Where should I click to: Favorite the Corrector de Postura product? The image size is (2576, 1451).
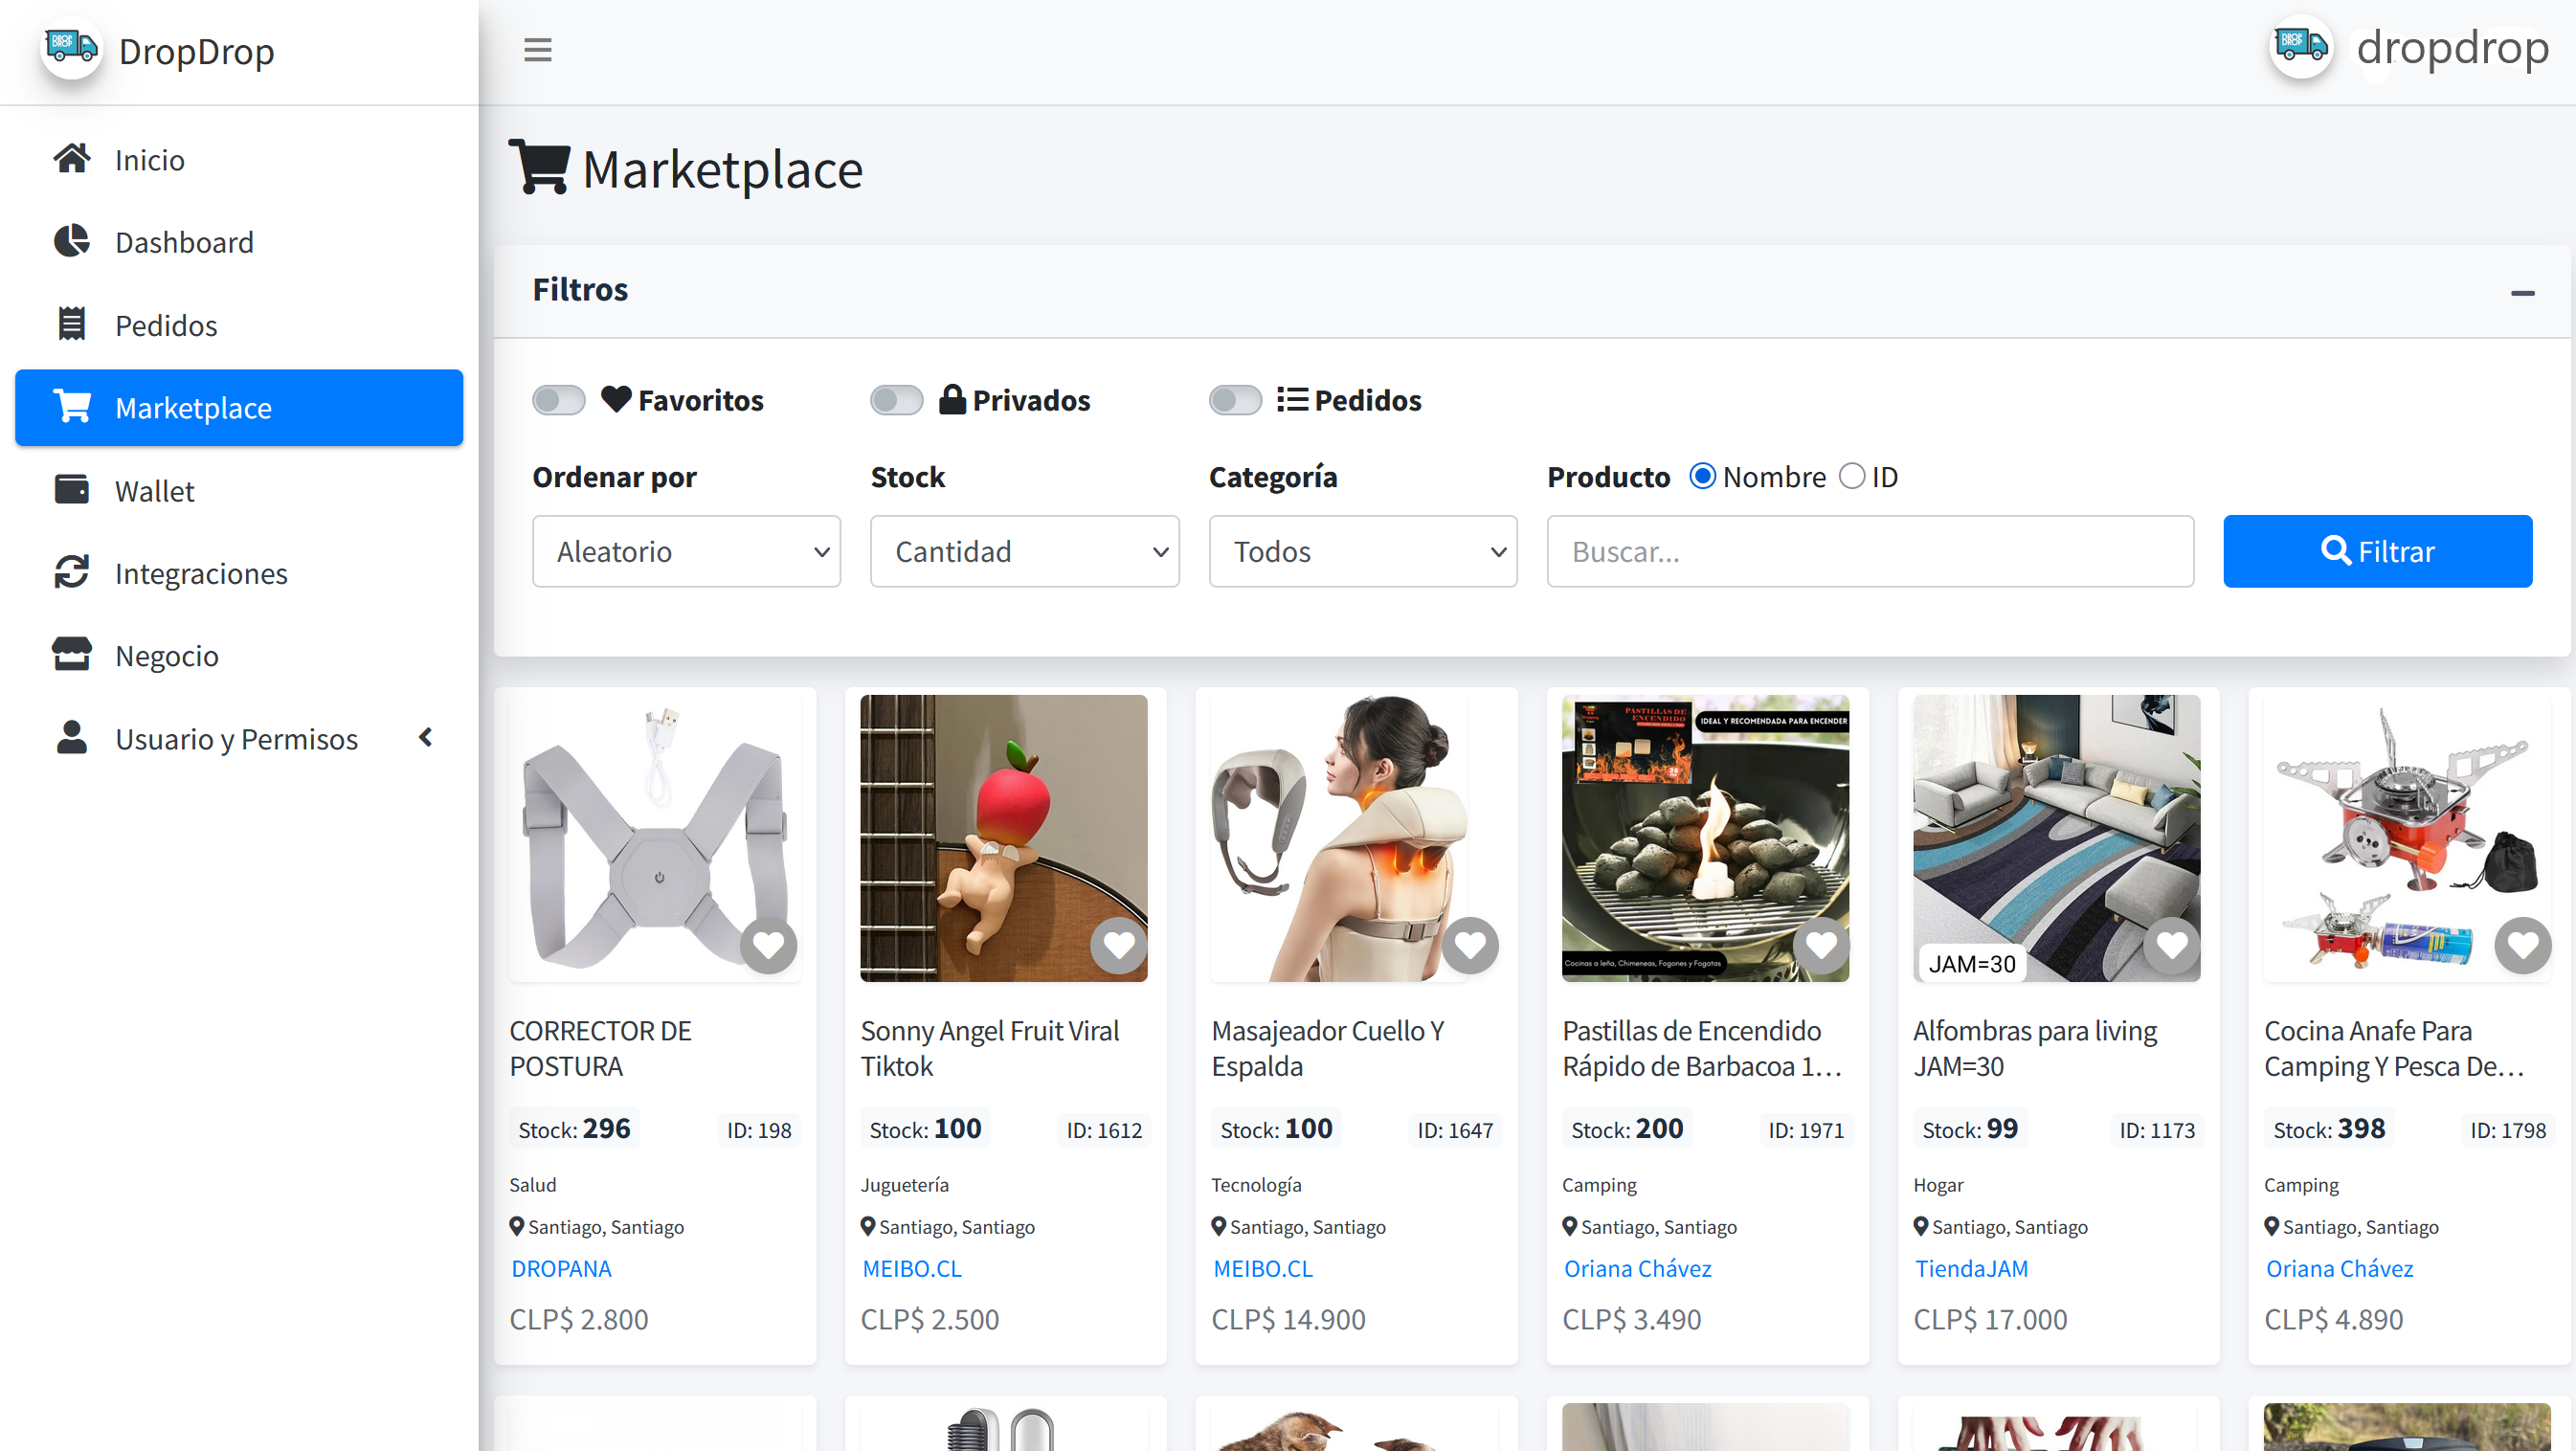[x=768, y=944]
